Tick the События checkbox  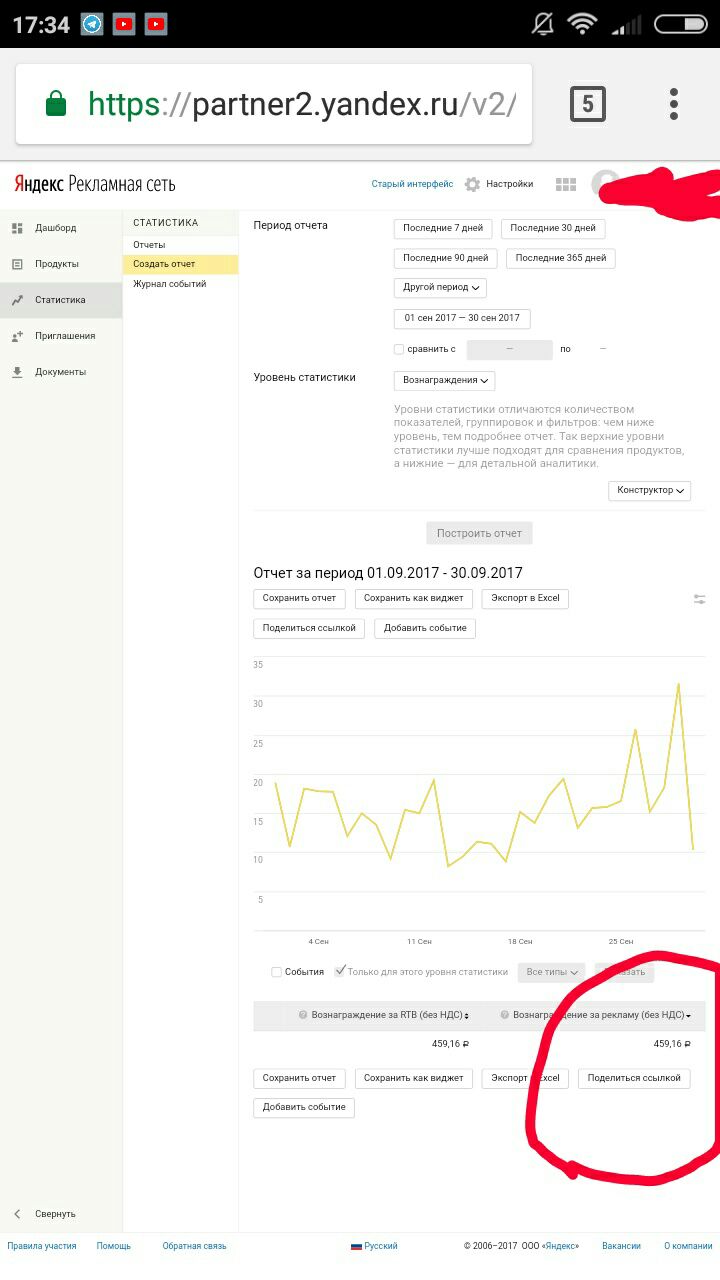[x=277, y=972]
